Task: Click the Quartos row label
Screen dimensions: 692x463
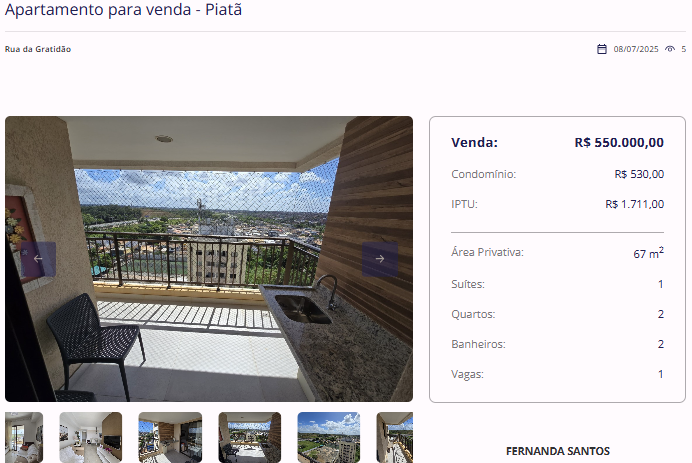Action: (473, 314)
